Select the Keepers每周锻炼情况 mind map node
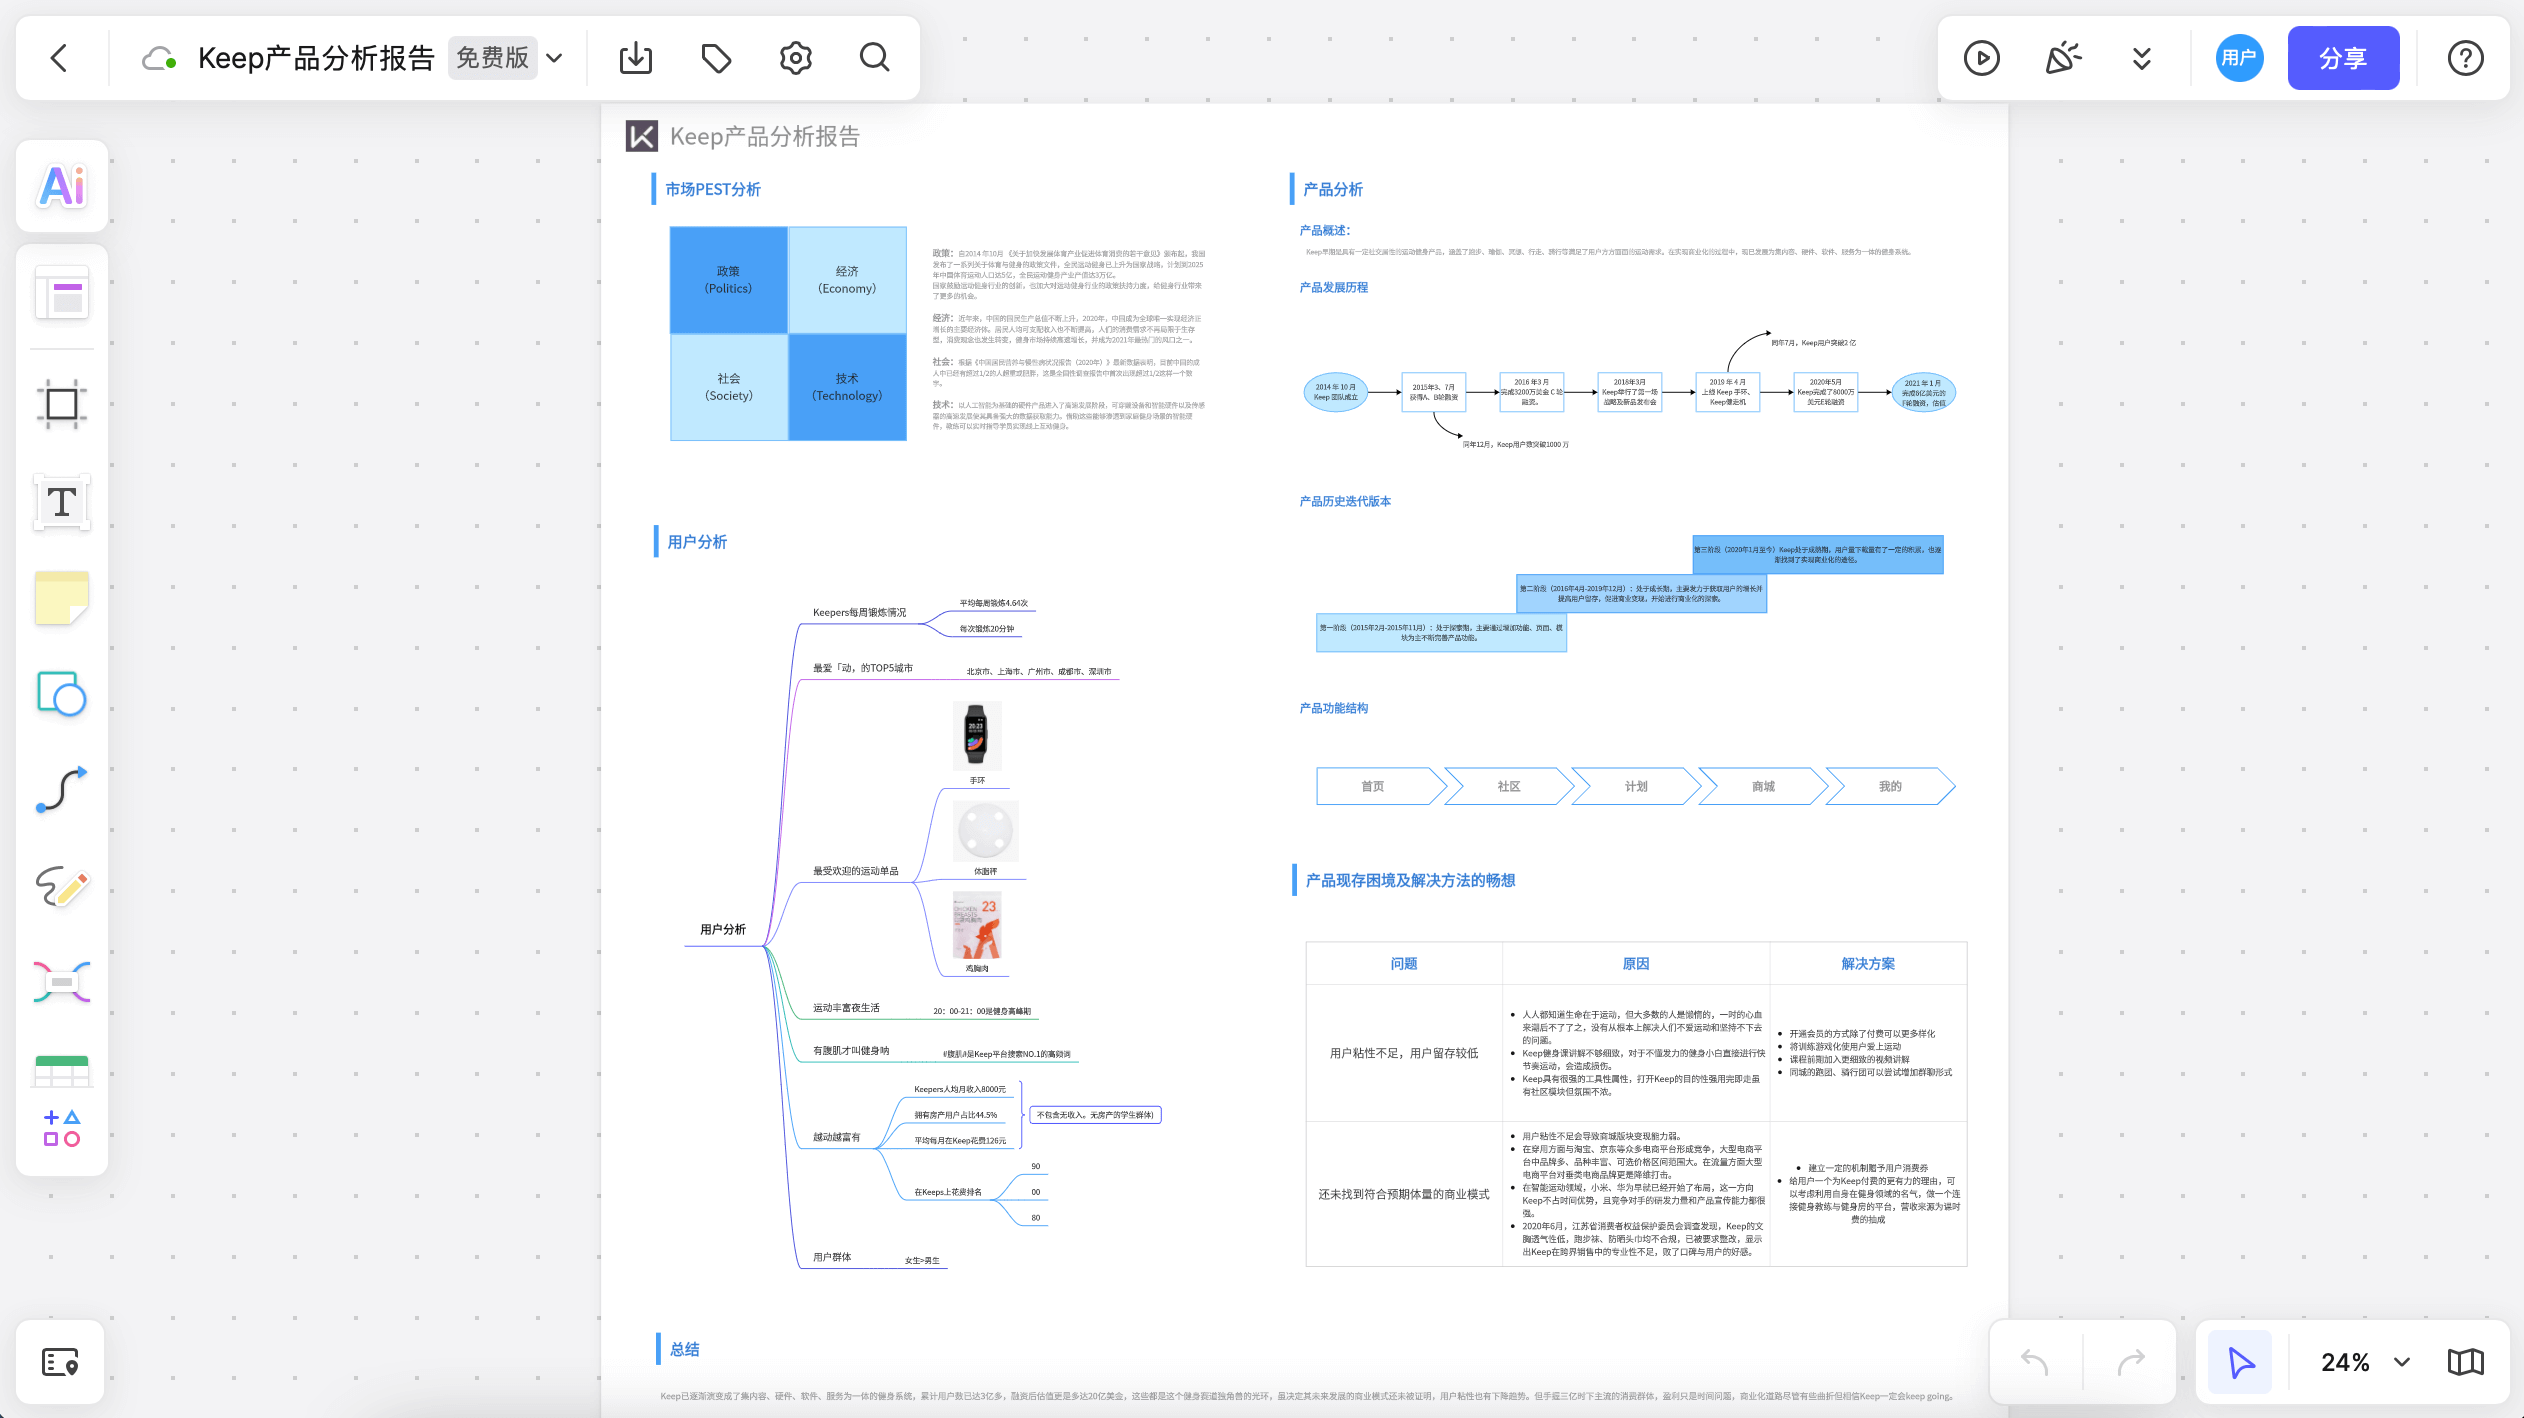 tap(859, 612)
